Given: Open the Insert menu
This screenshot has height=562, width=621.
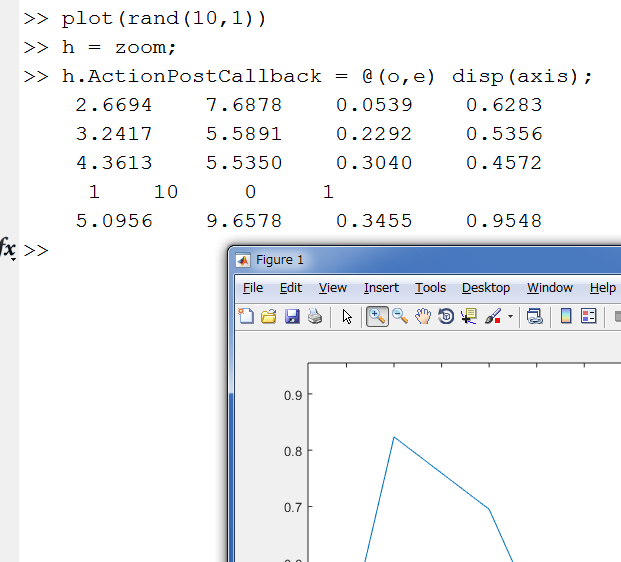Looking at the screenshot, I should coord(381,288).
